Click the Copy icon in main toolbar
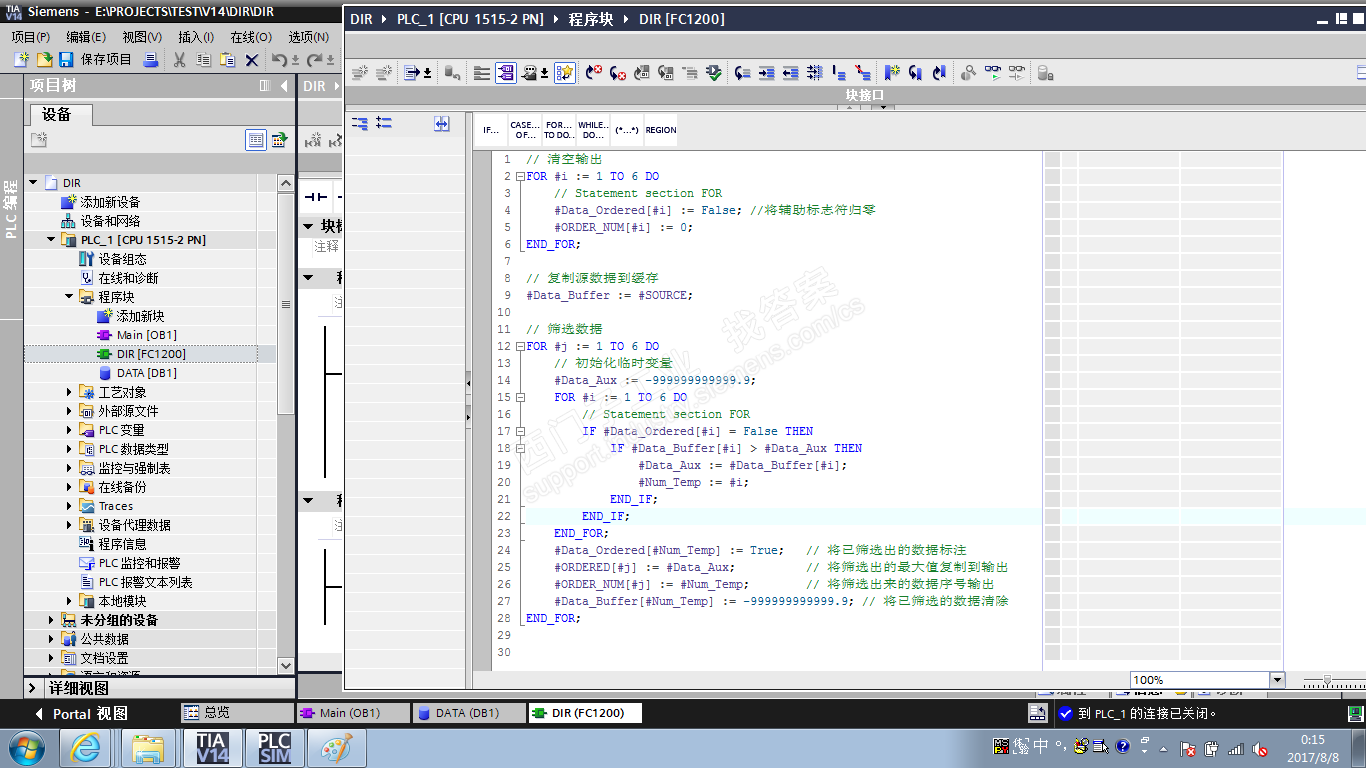The width and height of the screenshot is (1366, 768). pyautogui.click(x=204, y=60)
